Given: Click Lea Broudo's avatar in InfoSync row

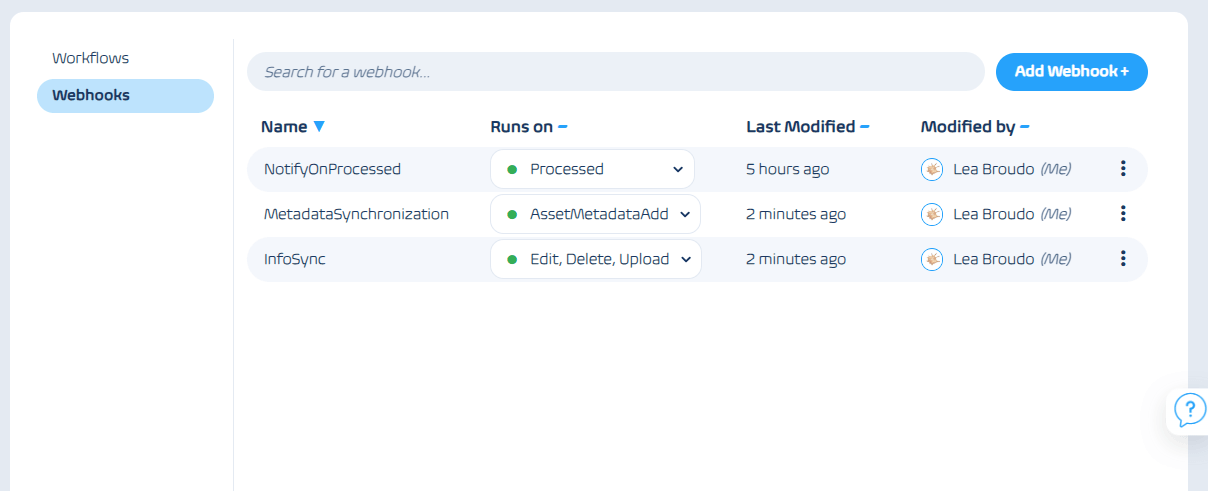Looking at the screenshot, I should pyautogui.click(x=932, y=259).
